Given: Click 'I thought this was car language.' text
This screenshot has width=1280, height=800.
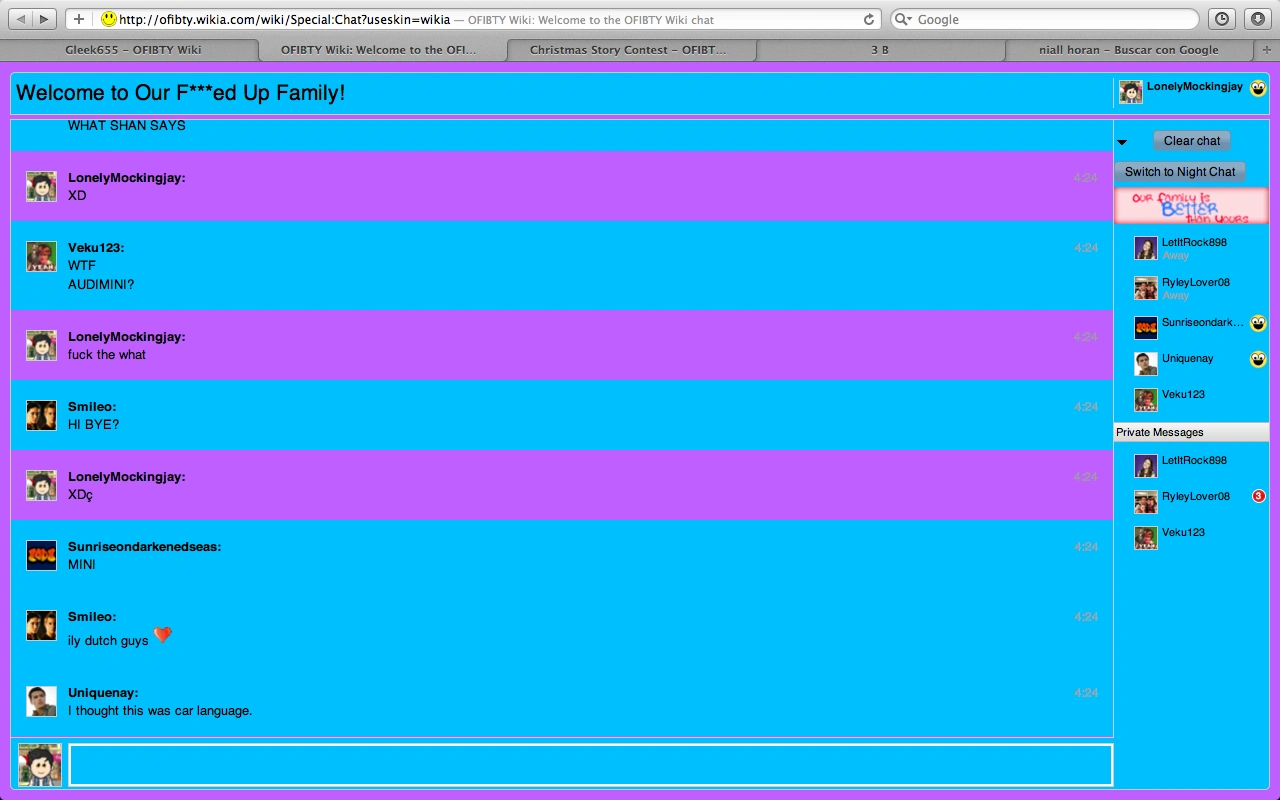Looking at the screenshot, I should tap(160, 711).
